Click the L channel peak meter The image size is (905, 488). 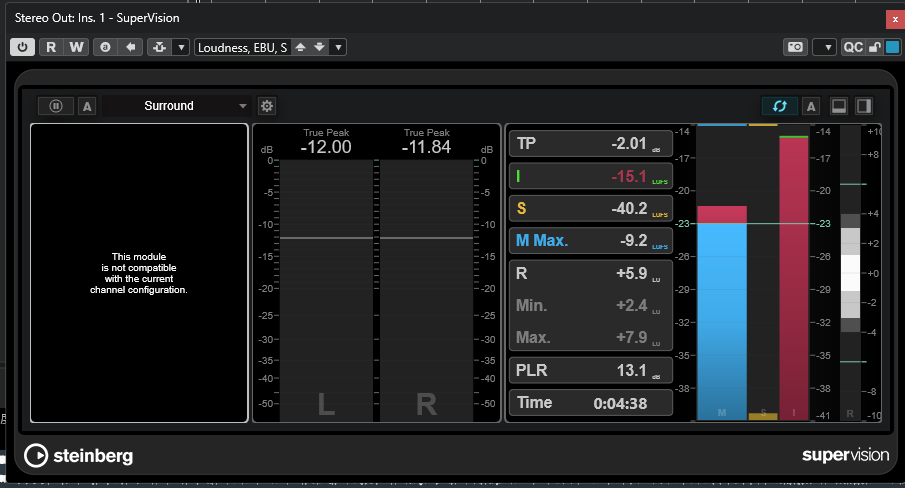pyautogui.click(x=326, y=290)
